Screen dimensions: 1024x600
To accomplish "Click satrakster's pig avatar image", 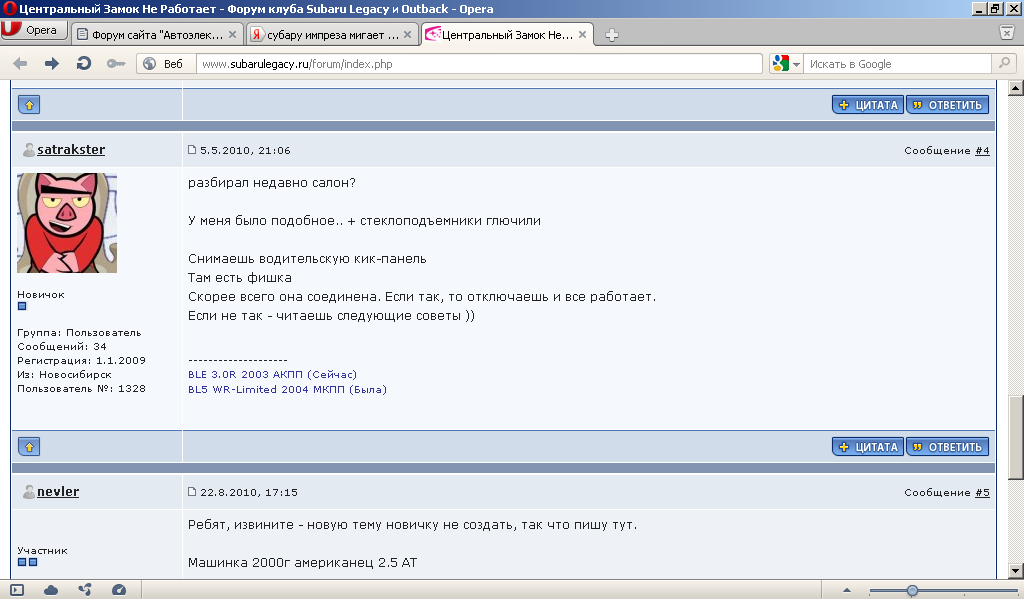I will pos(67,223).
